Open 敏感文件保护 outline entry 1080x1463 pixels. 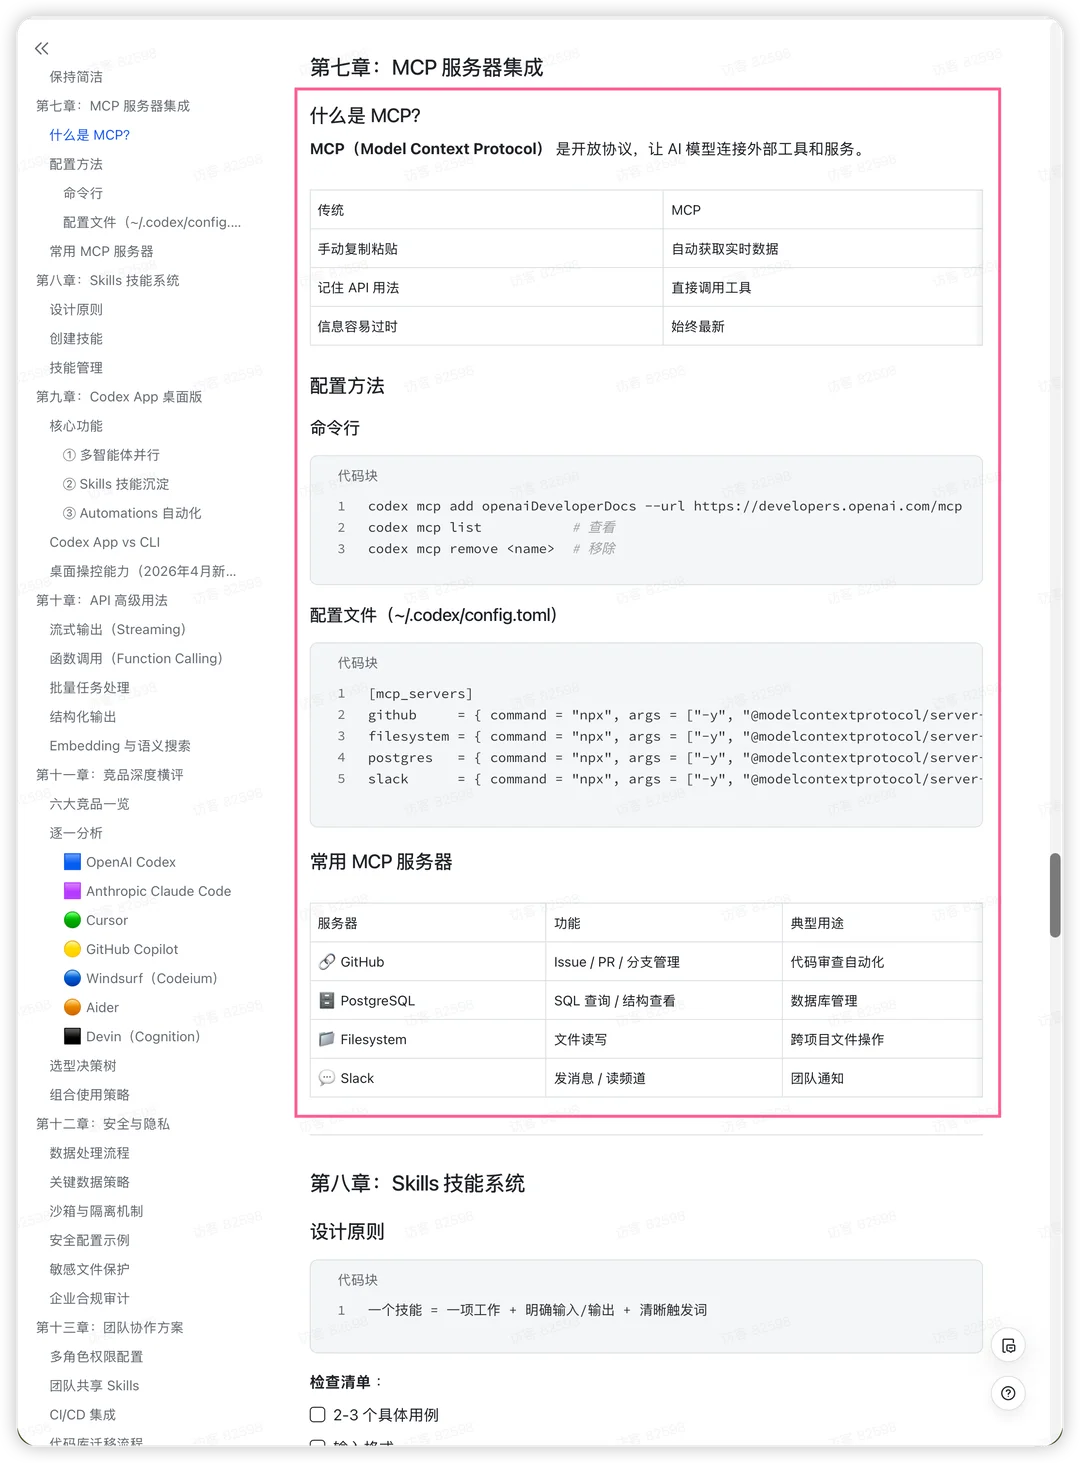click(90, 1269)
